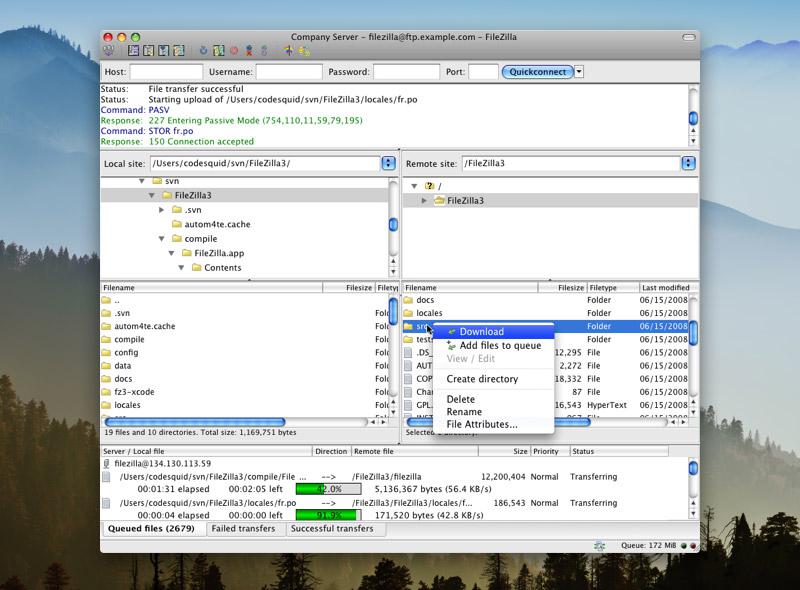Collapse the compile folder in local tree
The image size is (800, 590).
(161, 239)
